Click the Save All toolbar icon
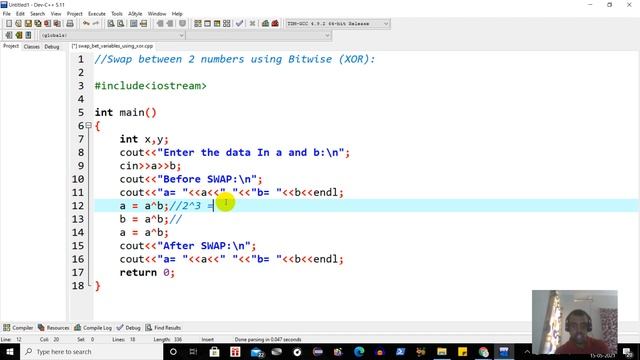 38,24
